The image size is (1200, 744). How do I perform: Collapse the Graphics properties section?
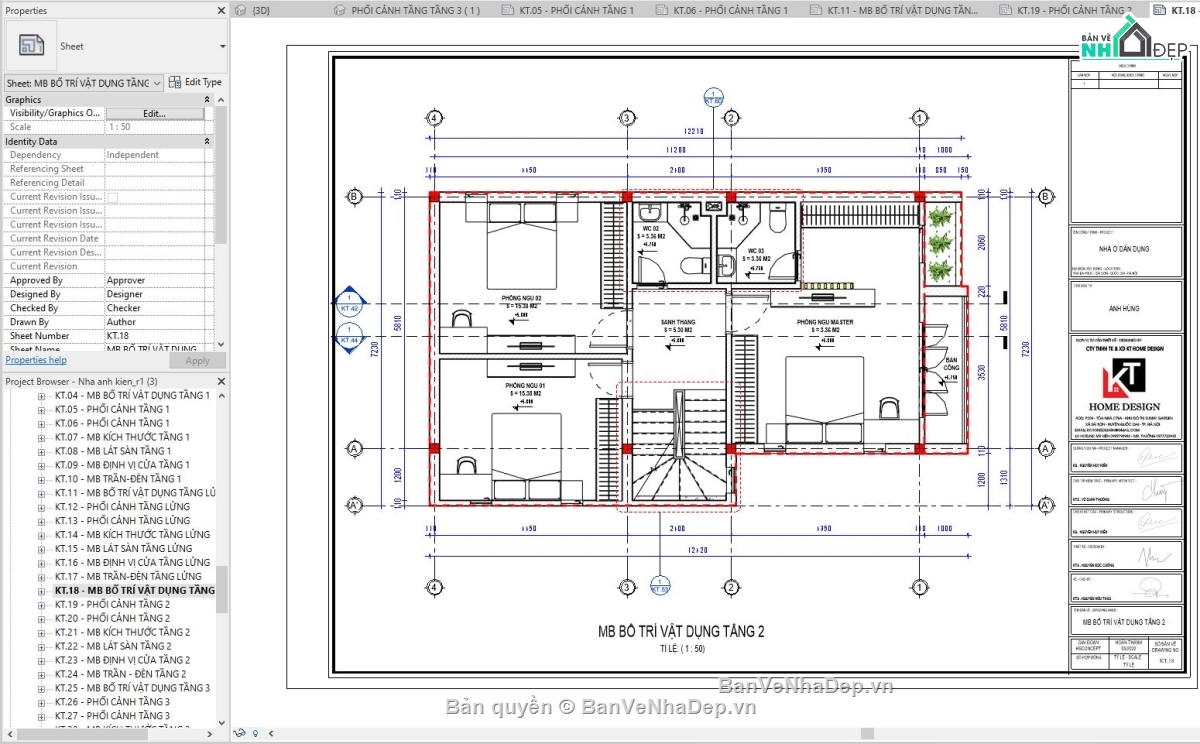point(207,100)
